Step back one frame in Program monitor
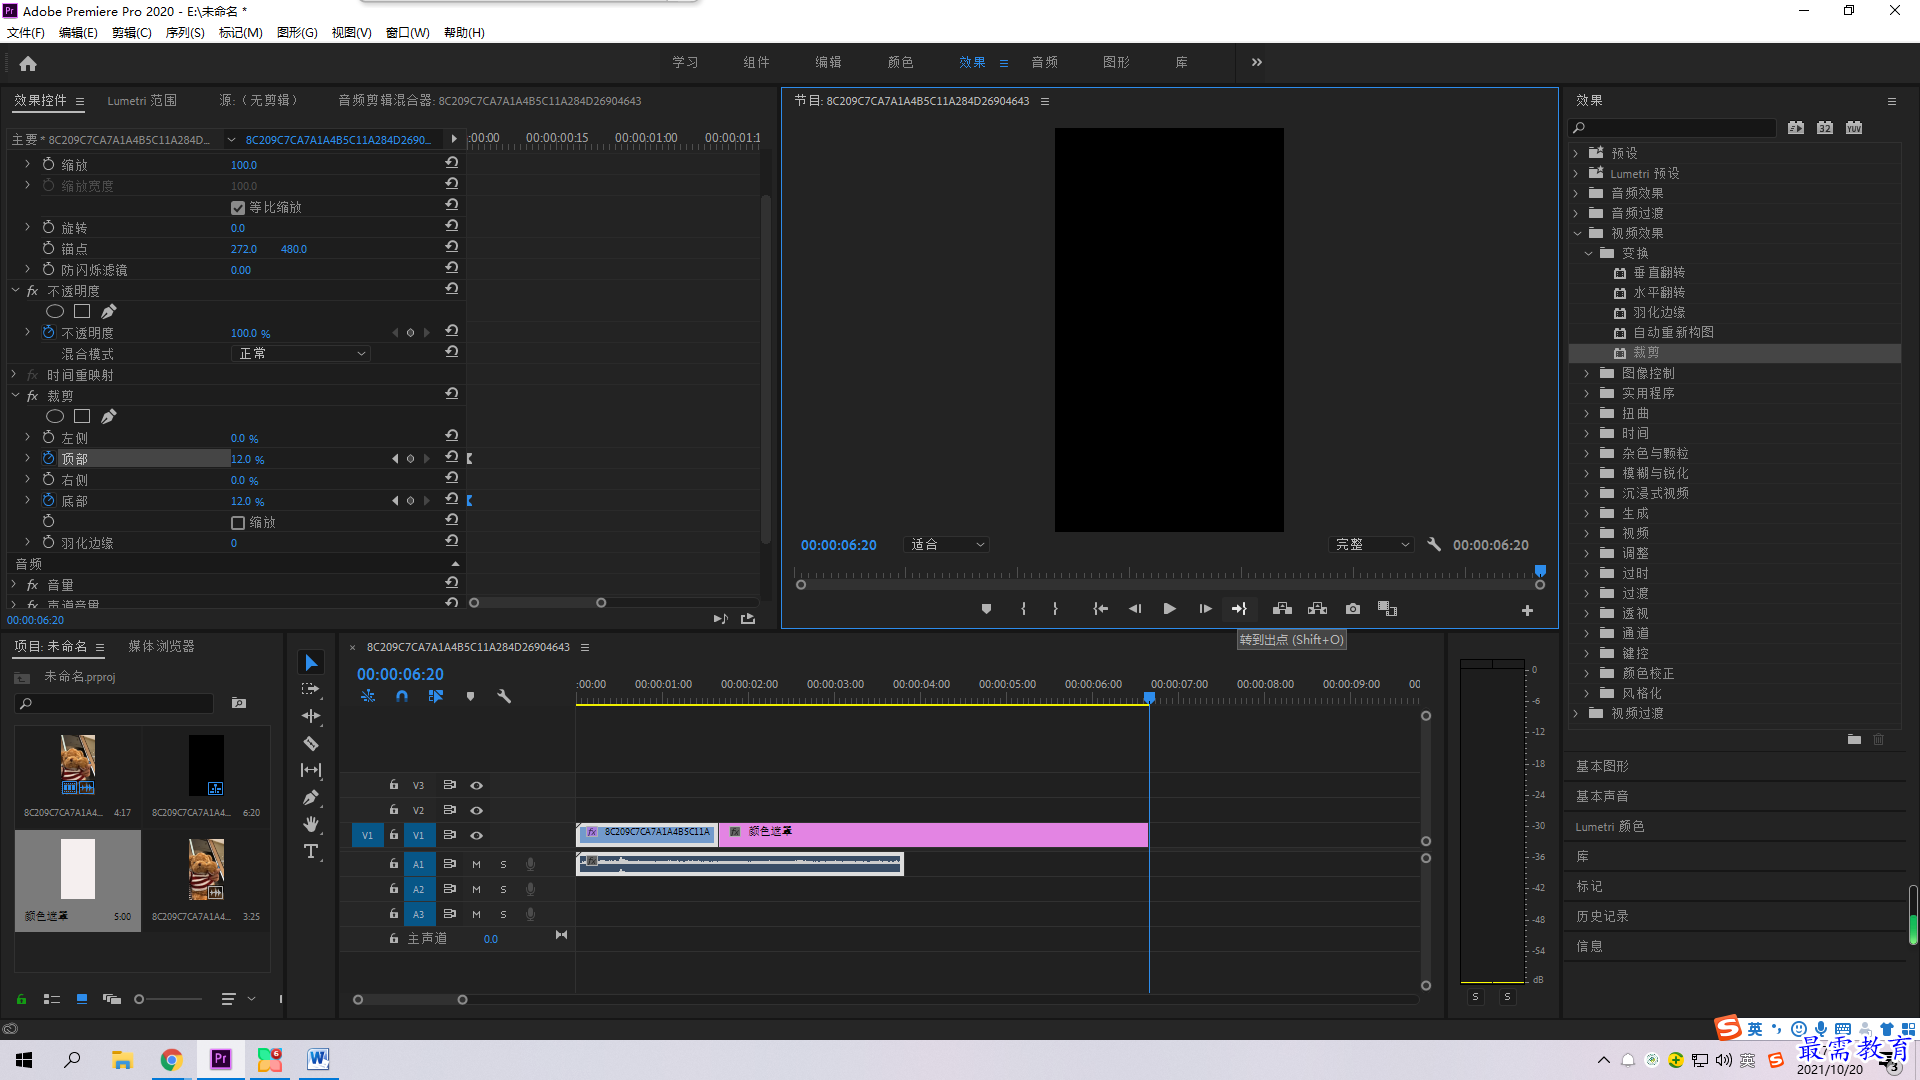Screen dimensions: 1920x1080 click(x=1135, y=609)
